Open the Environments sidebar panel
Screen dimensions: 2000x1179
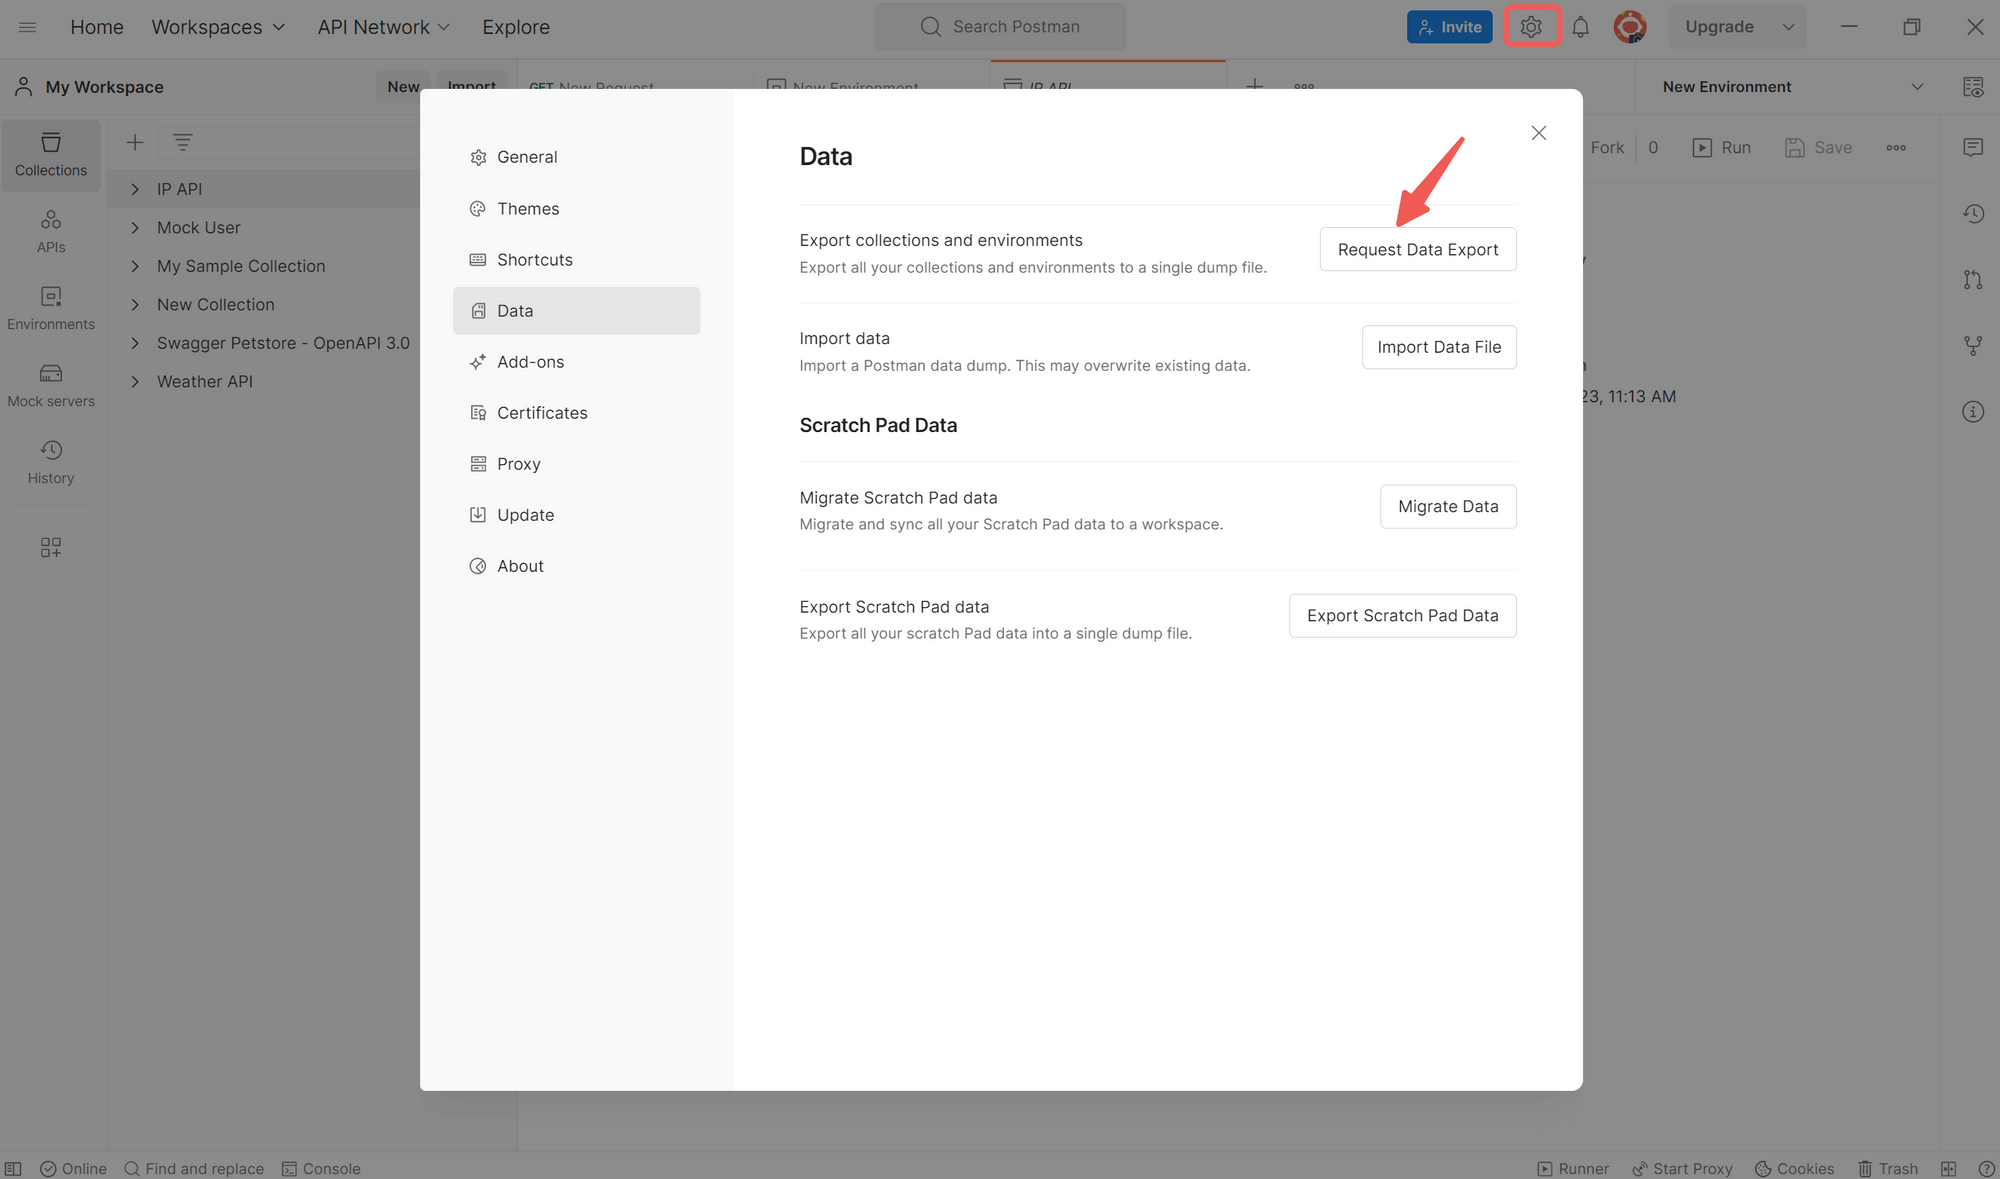(x=51, y=308)
